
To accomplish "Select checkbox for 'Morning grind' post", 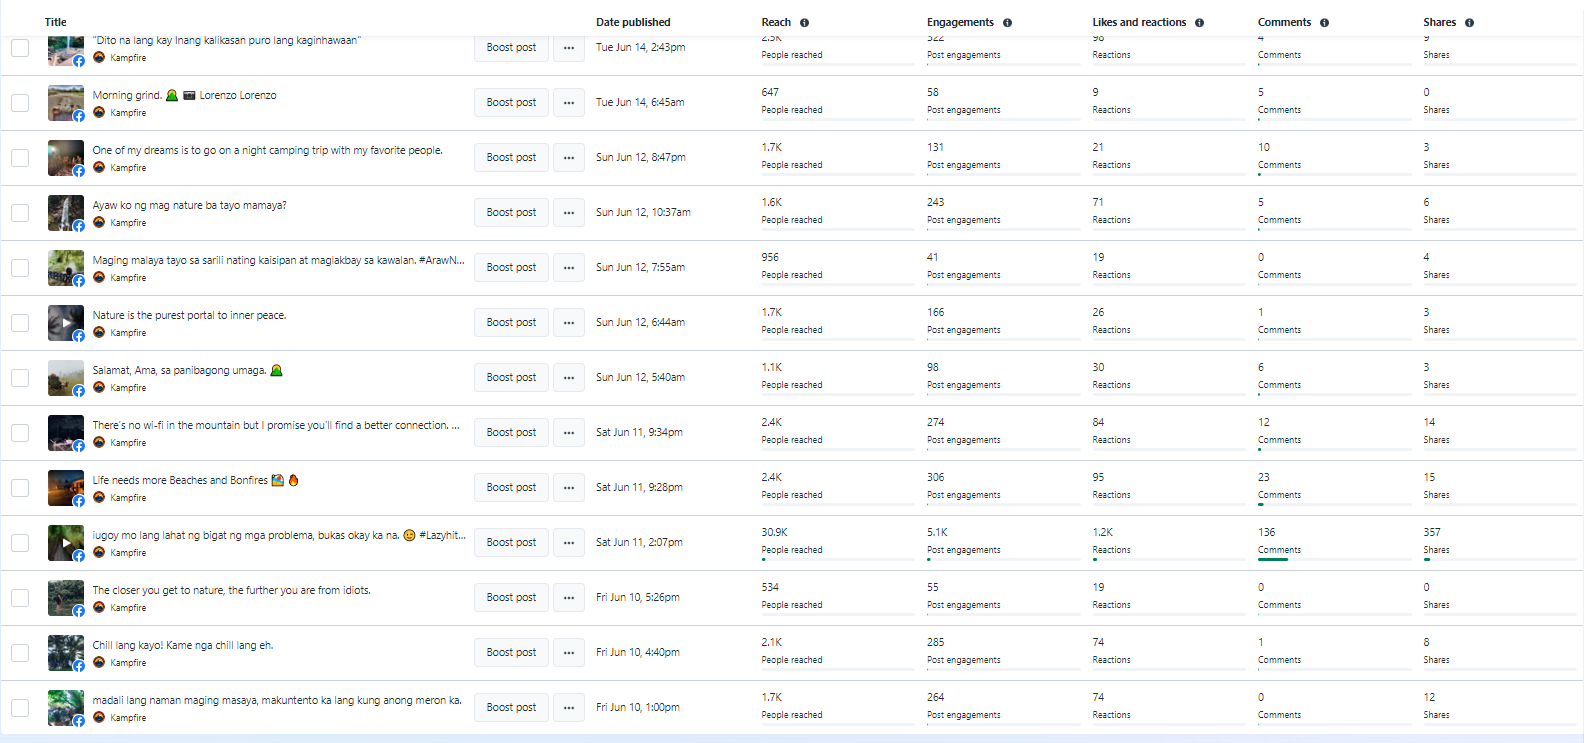I will point(20,103).
